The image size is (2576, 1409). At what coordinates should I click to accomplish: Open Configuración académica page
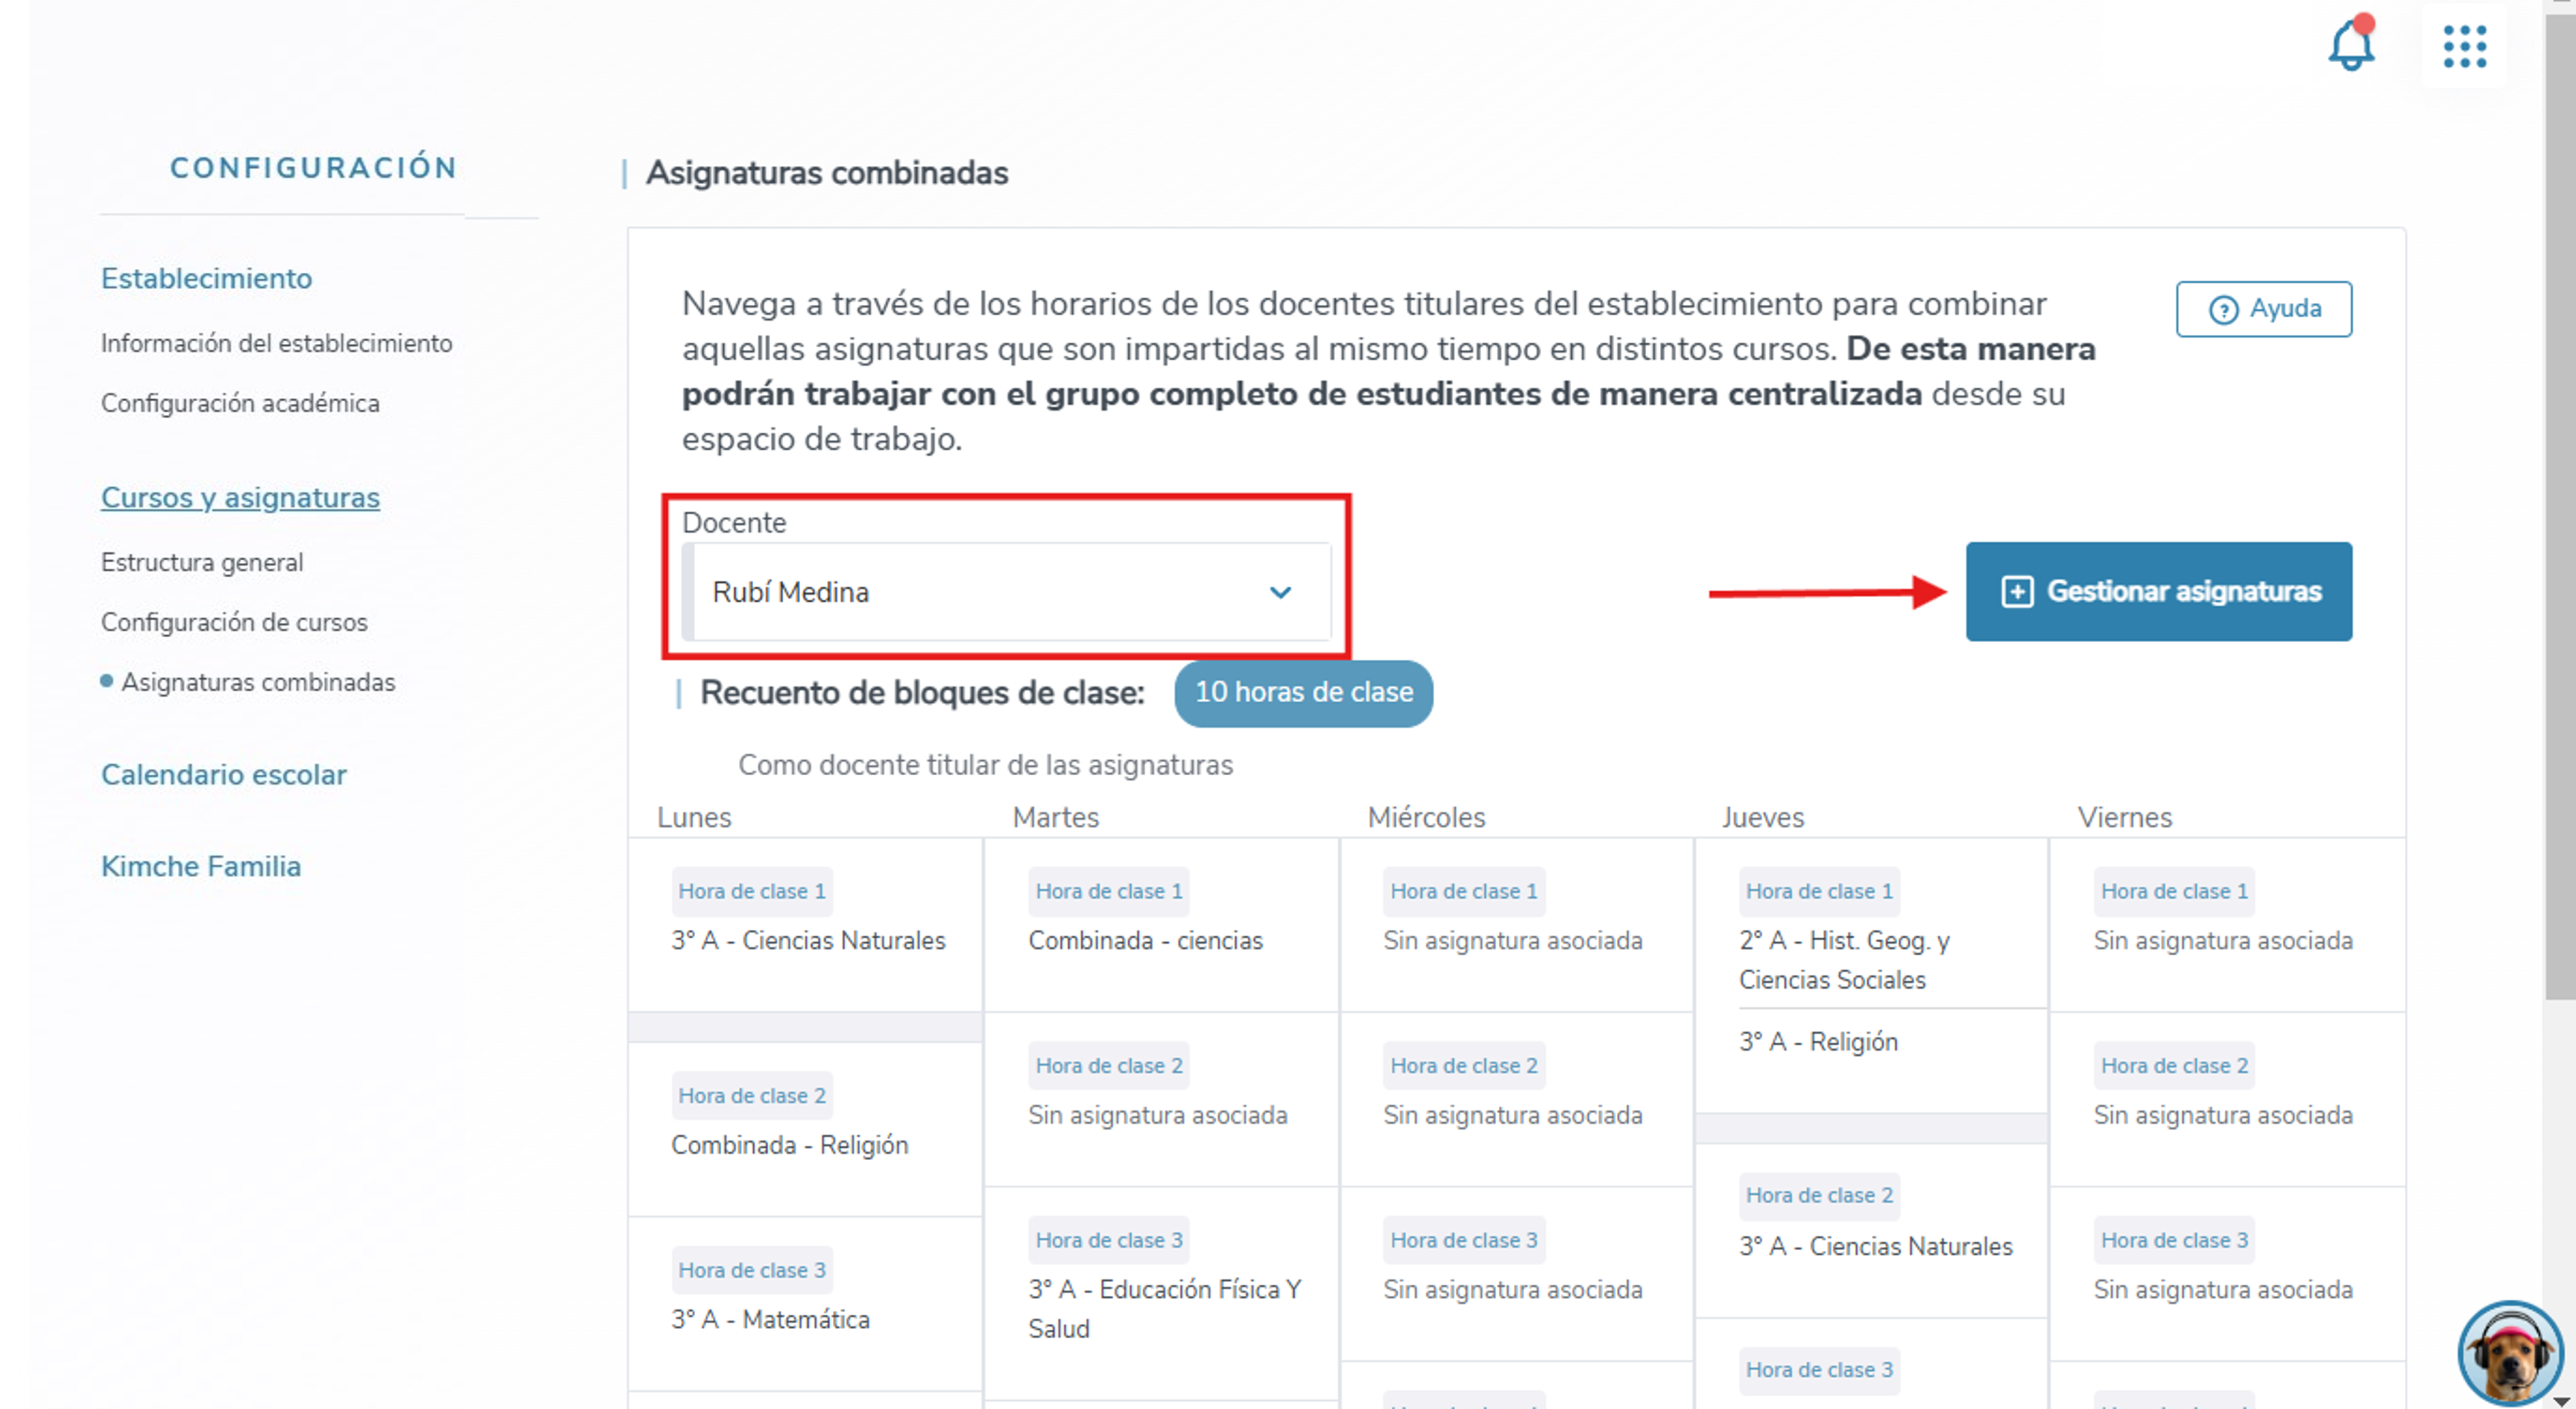[240, 403]
